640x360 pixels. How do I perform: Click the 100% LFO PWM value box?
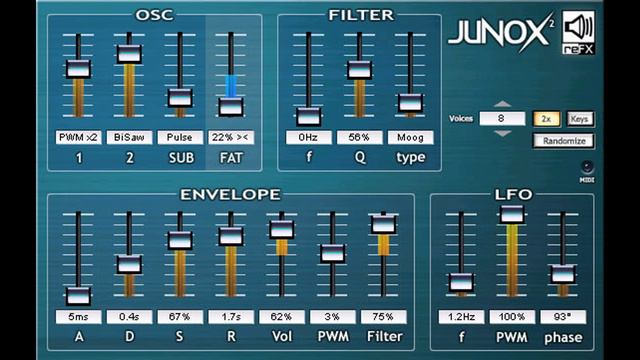point(512,317)
